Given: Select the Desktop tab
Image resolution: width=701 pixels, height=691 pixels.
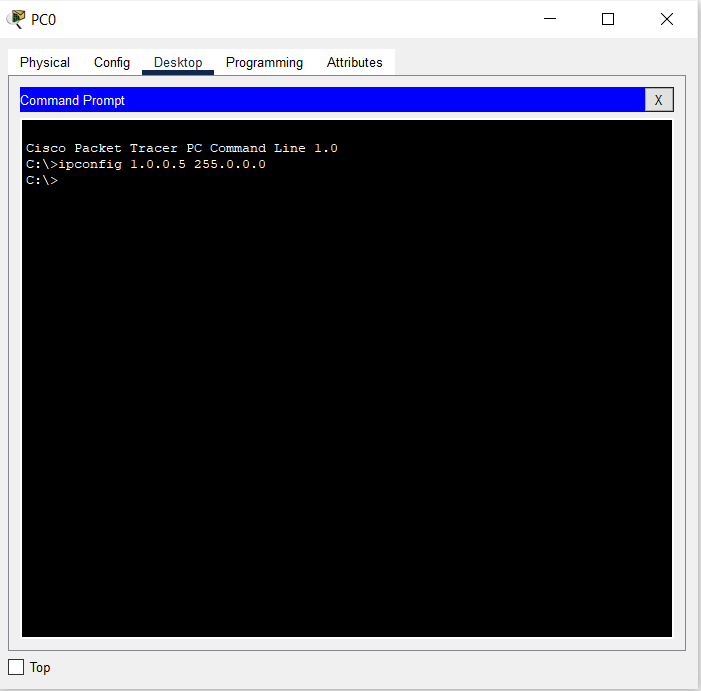Looking at the screenshot, I should (x=178, y=62).
